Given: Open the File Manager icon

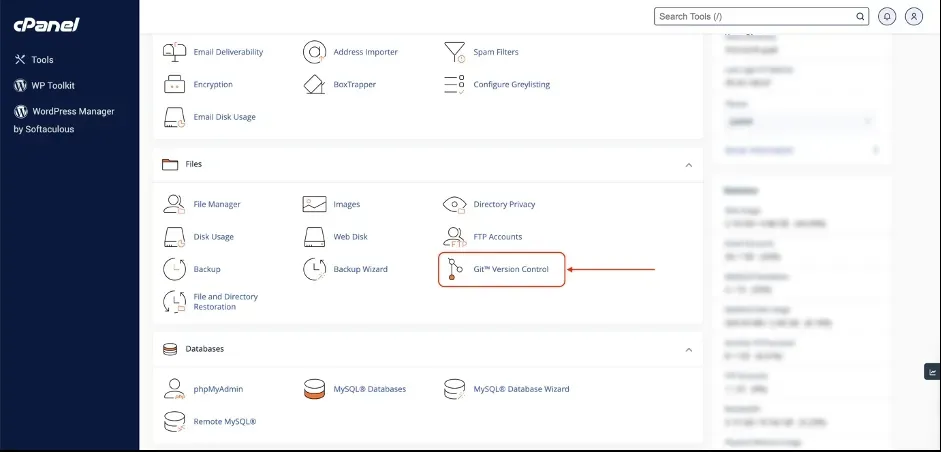Looking at the screenshot, I should (x=174, y=204).
